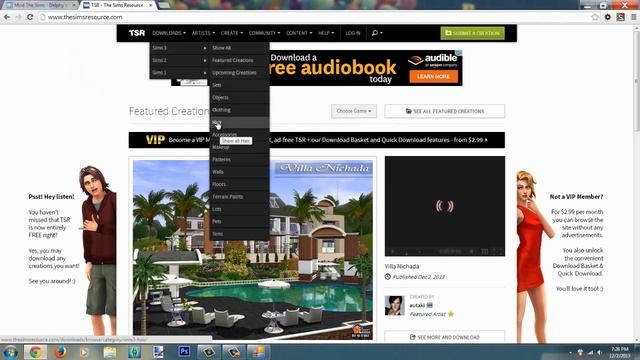Open the search magnifier icon in navbar
640x360 pixels.
[375, 33]
